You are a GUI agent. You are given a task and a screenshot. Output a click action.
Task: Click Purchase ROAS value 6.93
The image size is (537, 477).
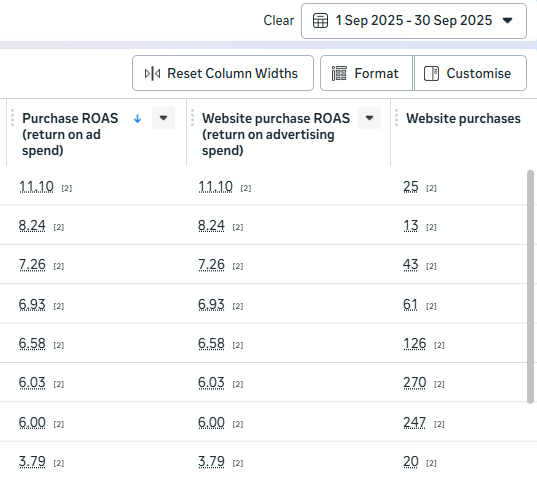pos(32,304)
